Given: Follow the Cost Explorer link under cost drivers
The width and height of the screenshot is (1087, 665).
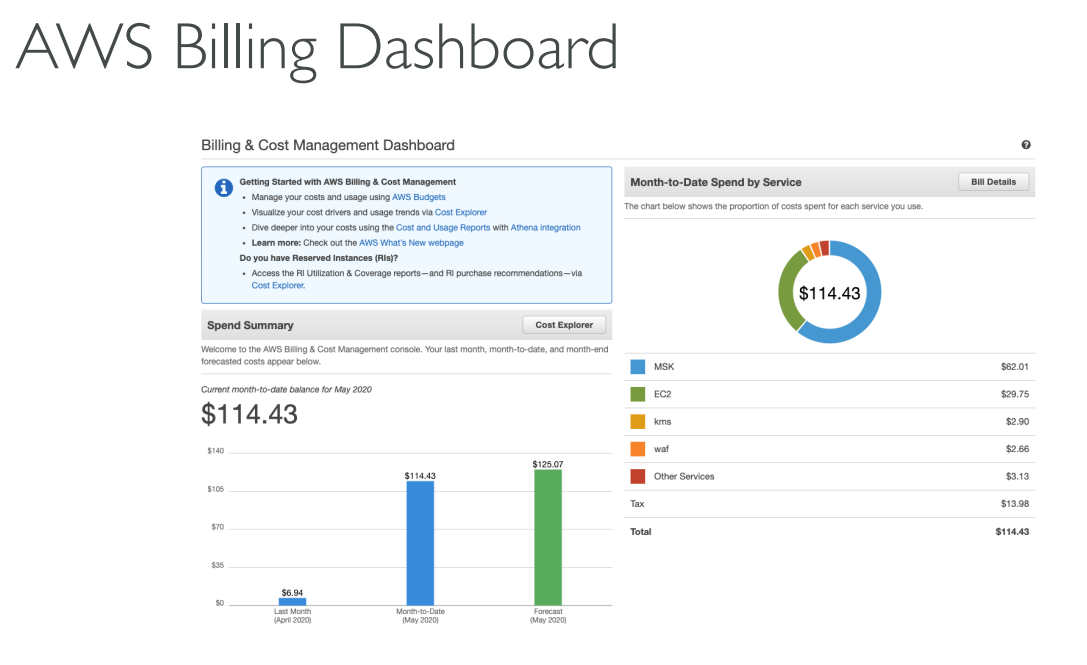Looking at the screenshot, I should [x=461, y=212].
